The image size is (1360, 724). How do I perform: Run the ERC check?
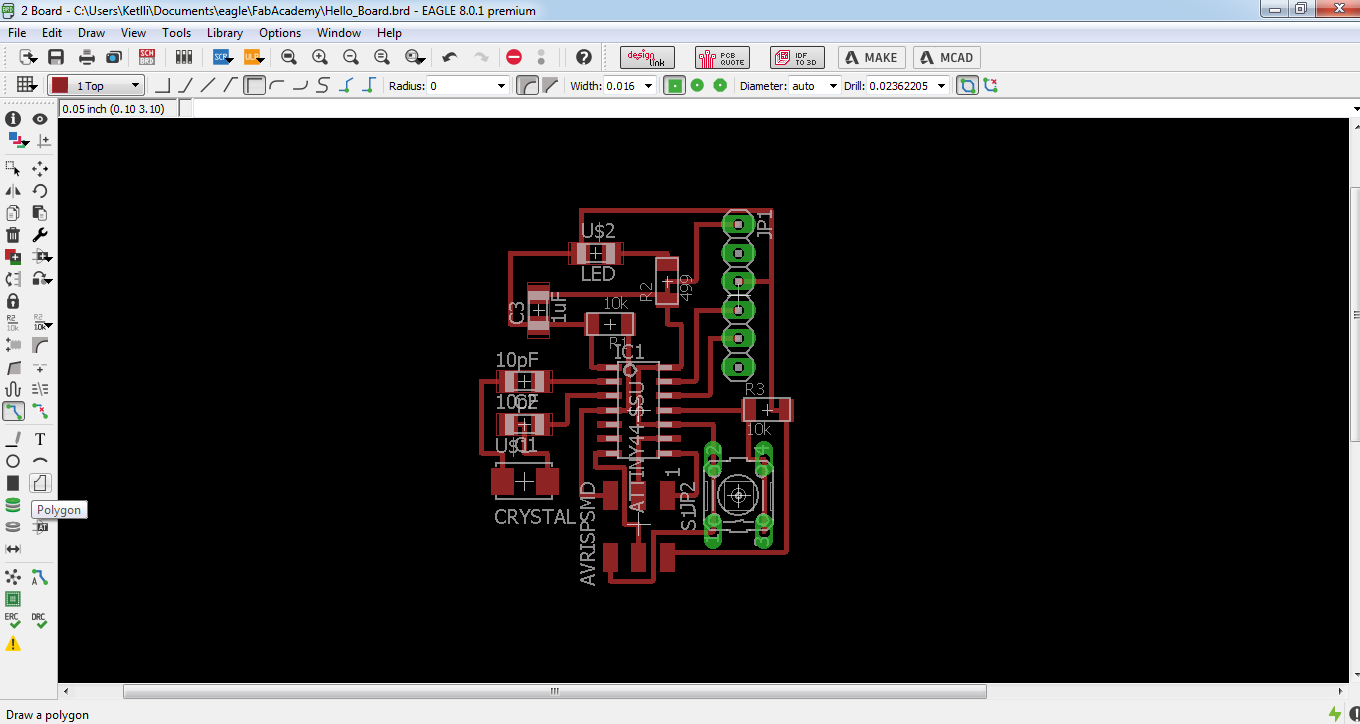[x=13, y=621]
